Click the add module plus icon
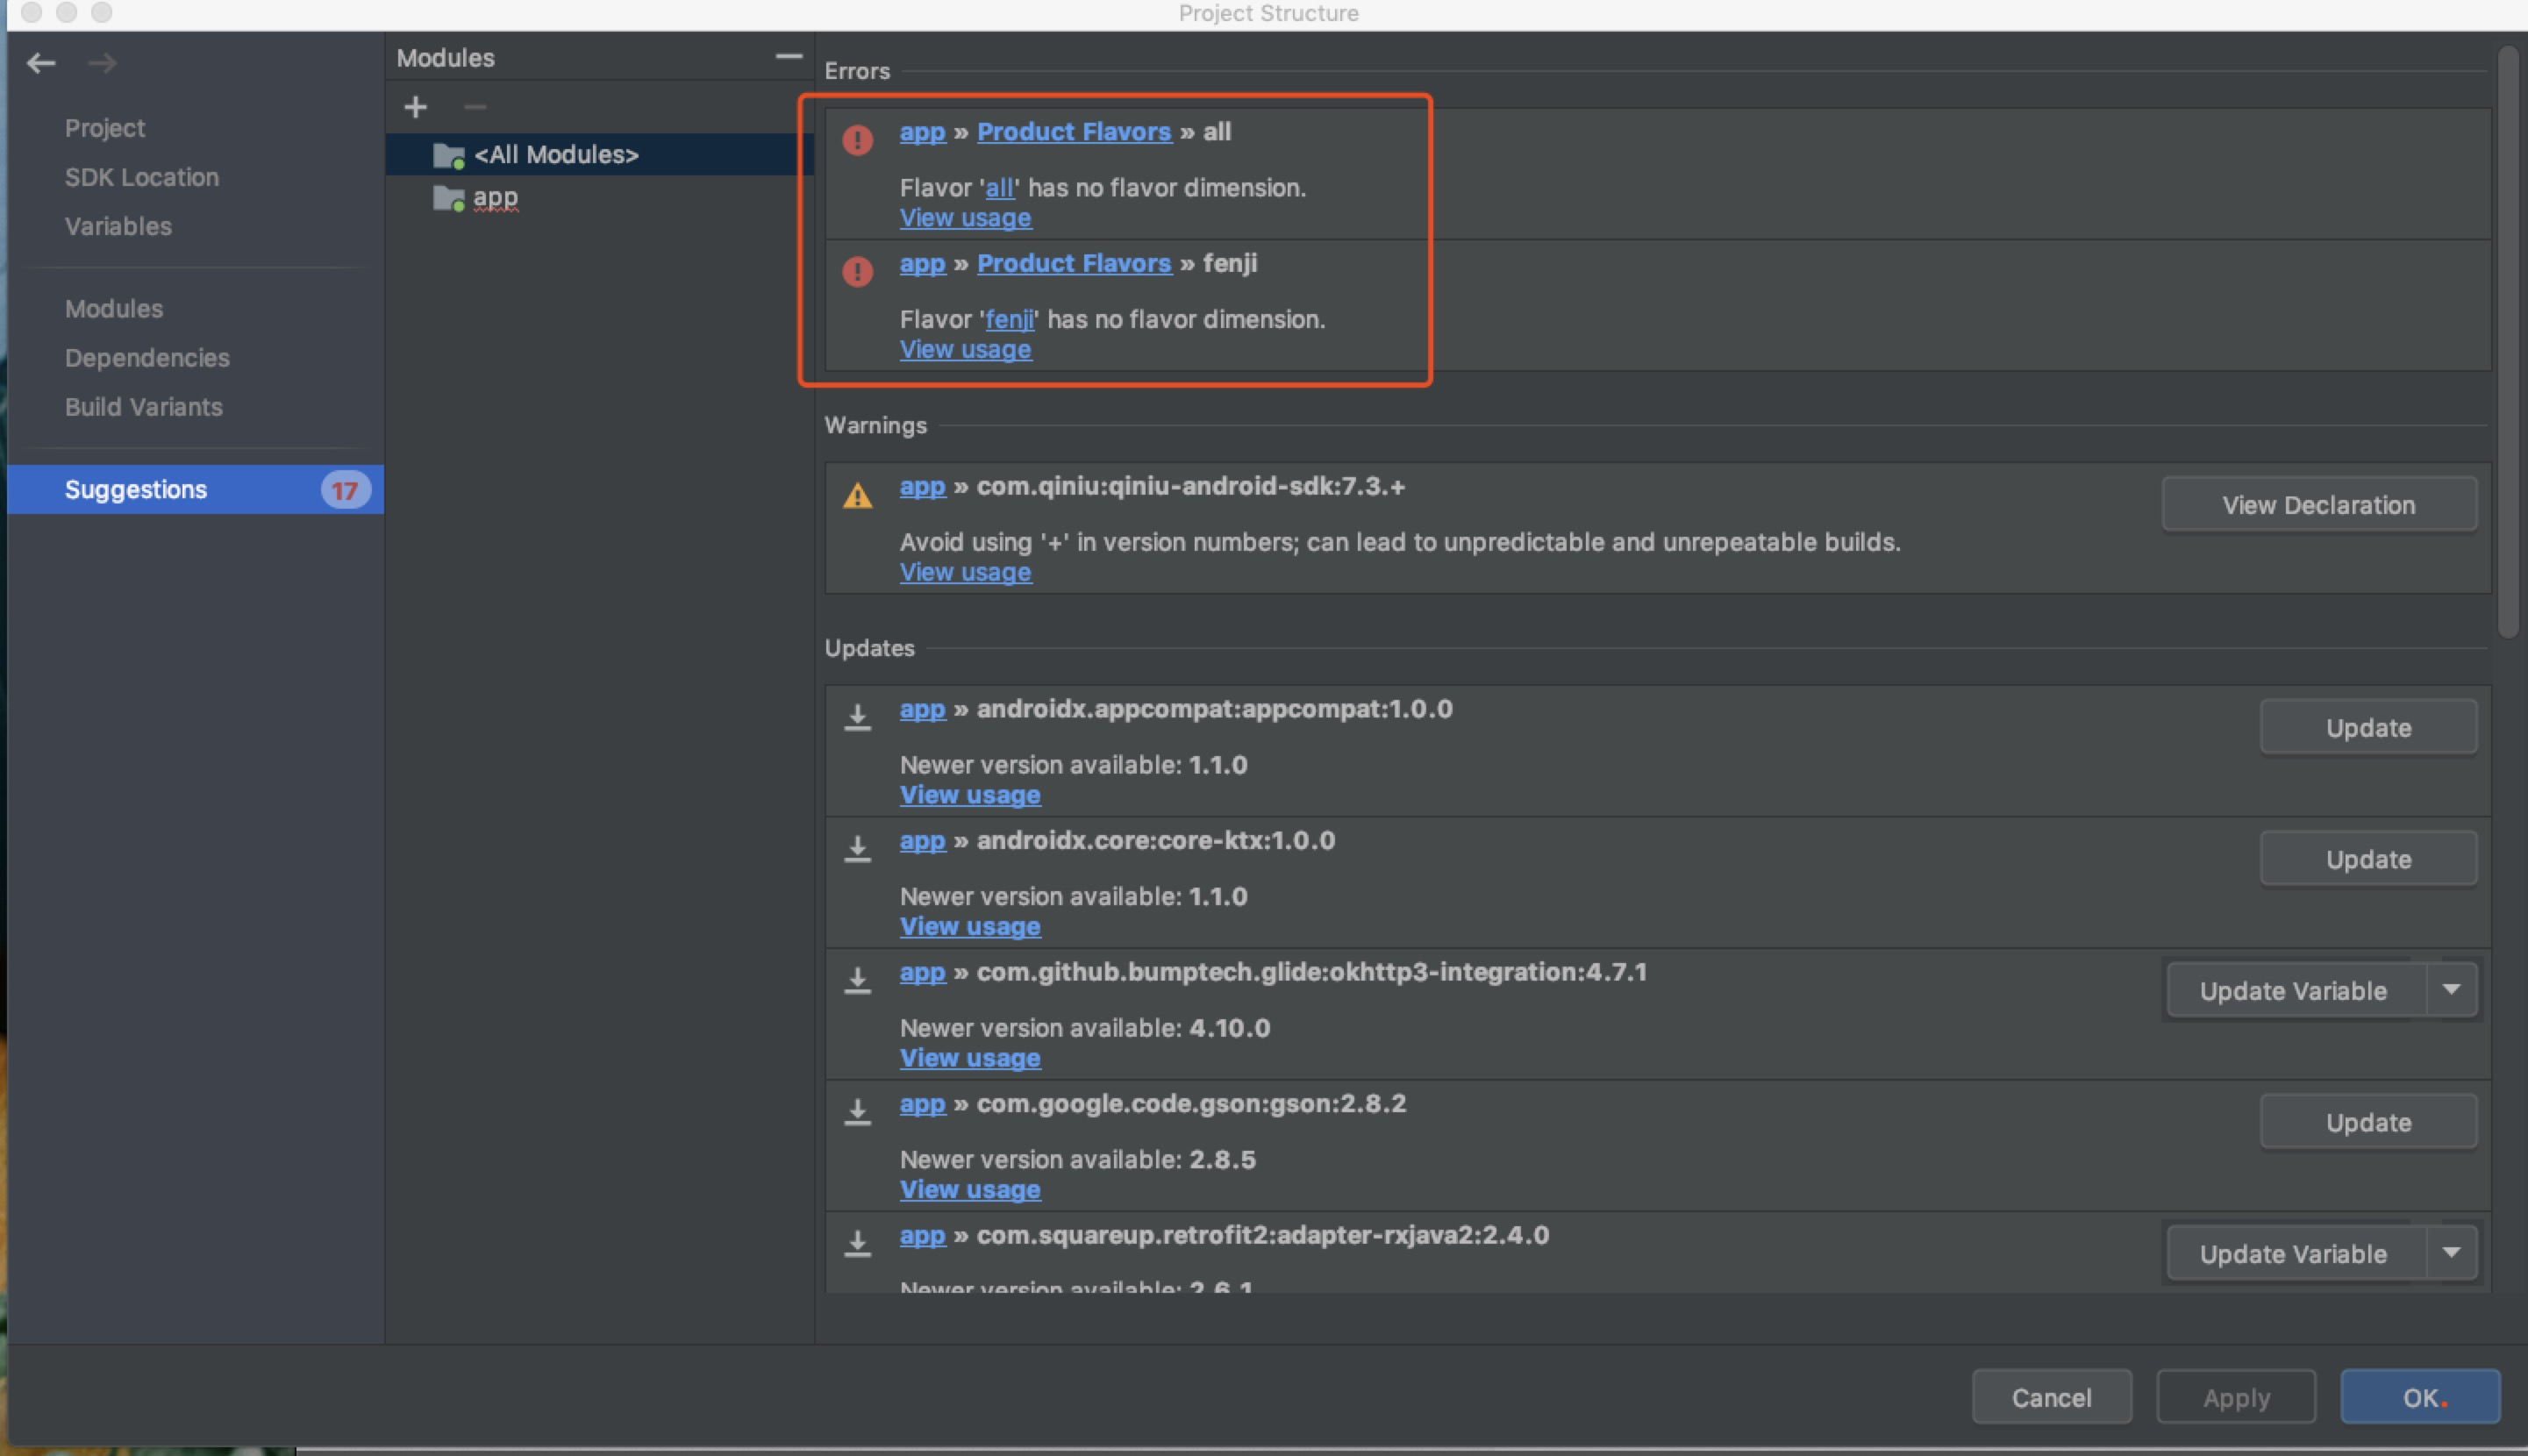2528x1456 pixels. [416, 107]
